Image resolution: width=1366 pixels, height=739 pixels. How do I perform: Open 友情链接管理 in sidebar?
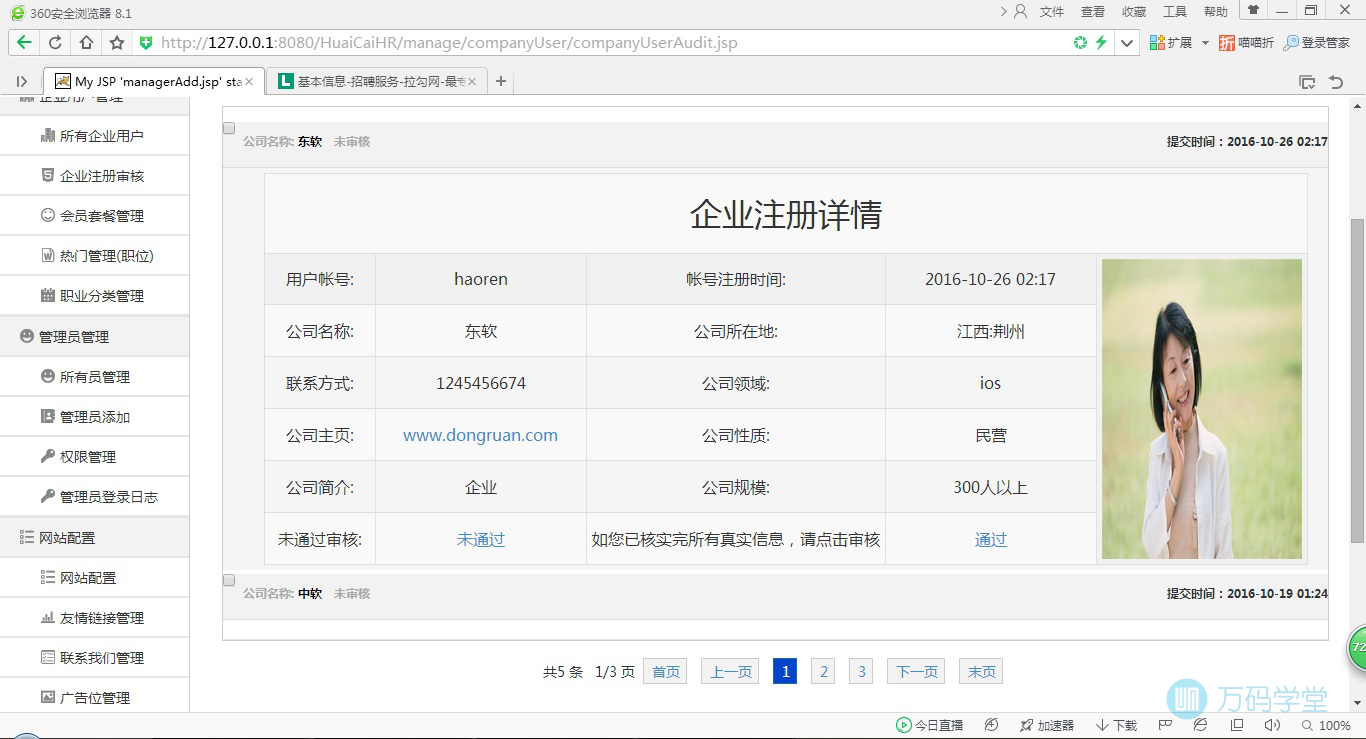(x=95, y=618)
